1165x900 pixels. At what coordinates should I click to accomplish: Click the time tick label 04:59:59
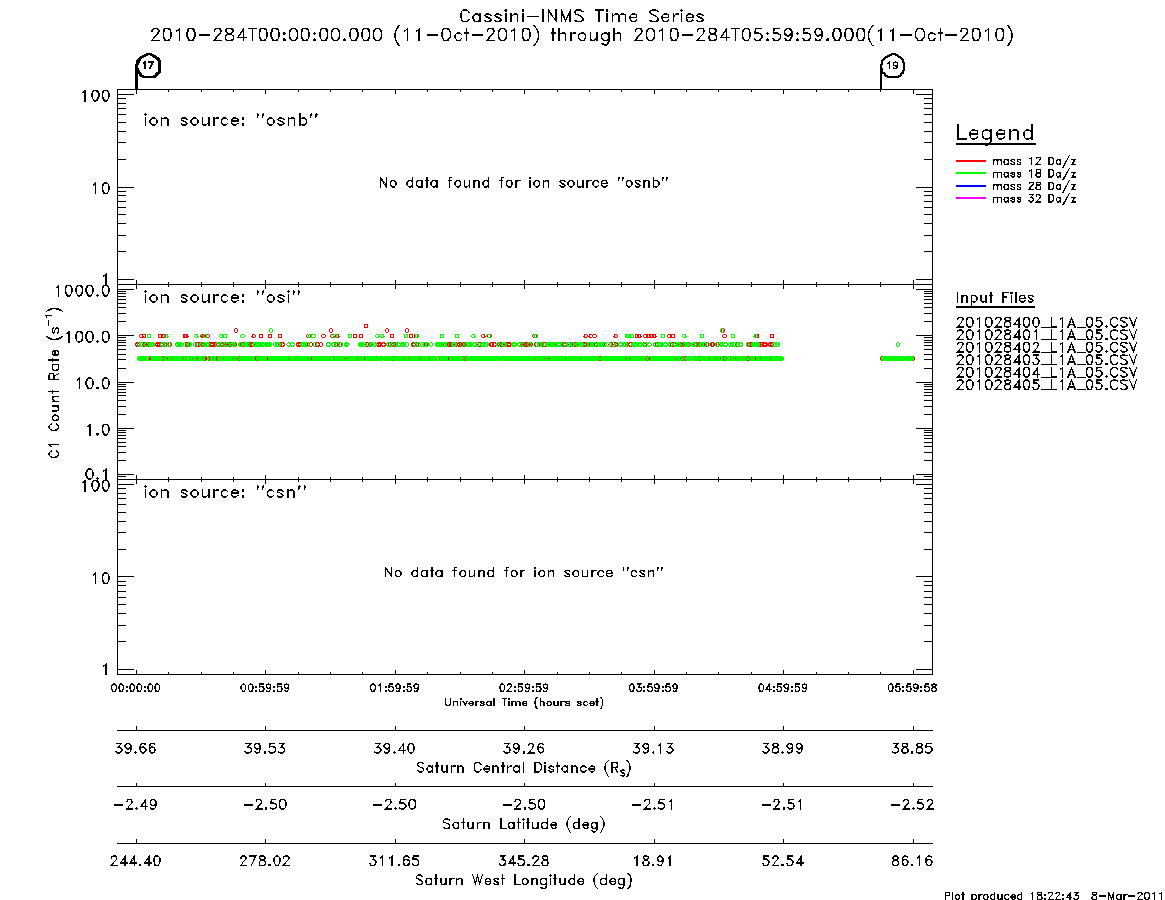782,688
